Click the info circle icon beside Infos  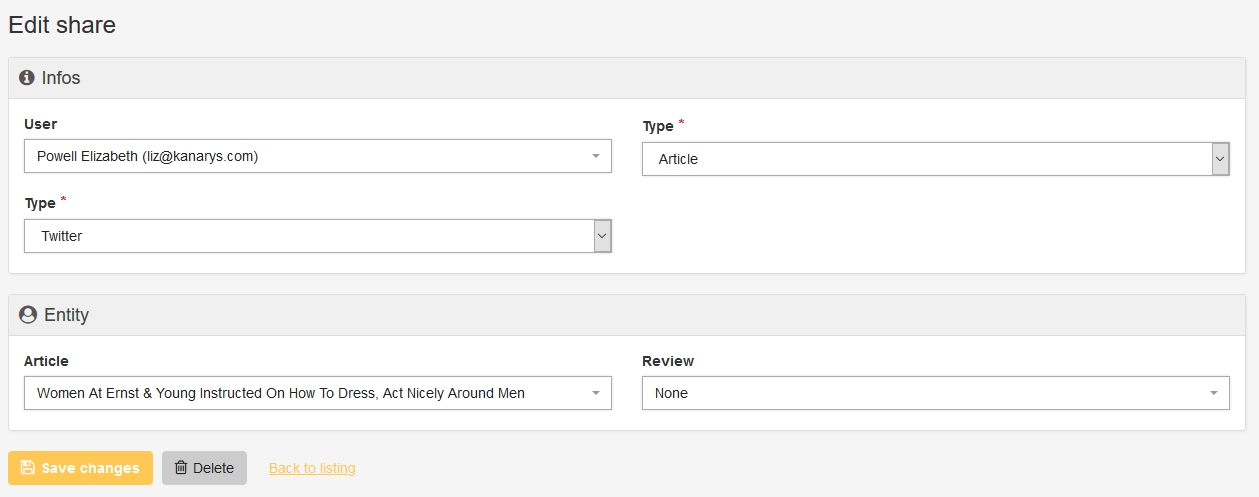click(x=27, y=78)
